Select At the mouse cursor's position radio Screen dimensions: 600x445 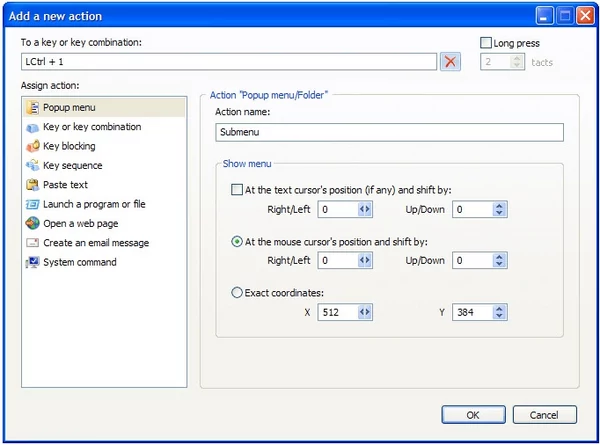(237, 242)
